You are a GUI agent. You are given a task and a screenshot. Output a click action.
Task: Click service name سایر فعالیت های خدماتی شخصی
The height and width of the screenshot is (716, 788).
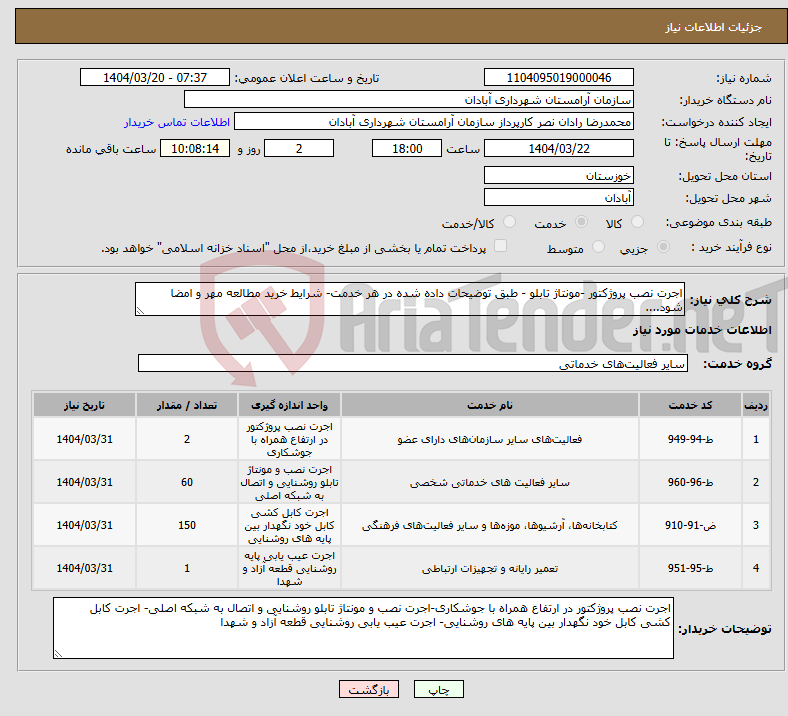490,482
